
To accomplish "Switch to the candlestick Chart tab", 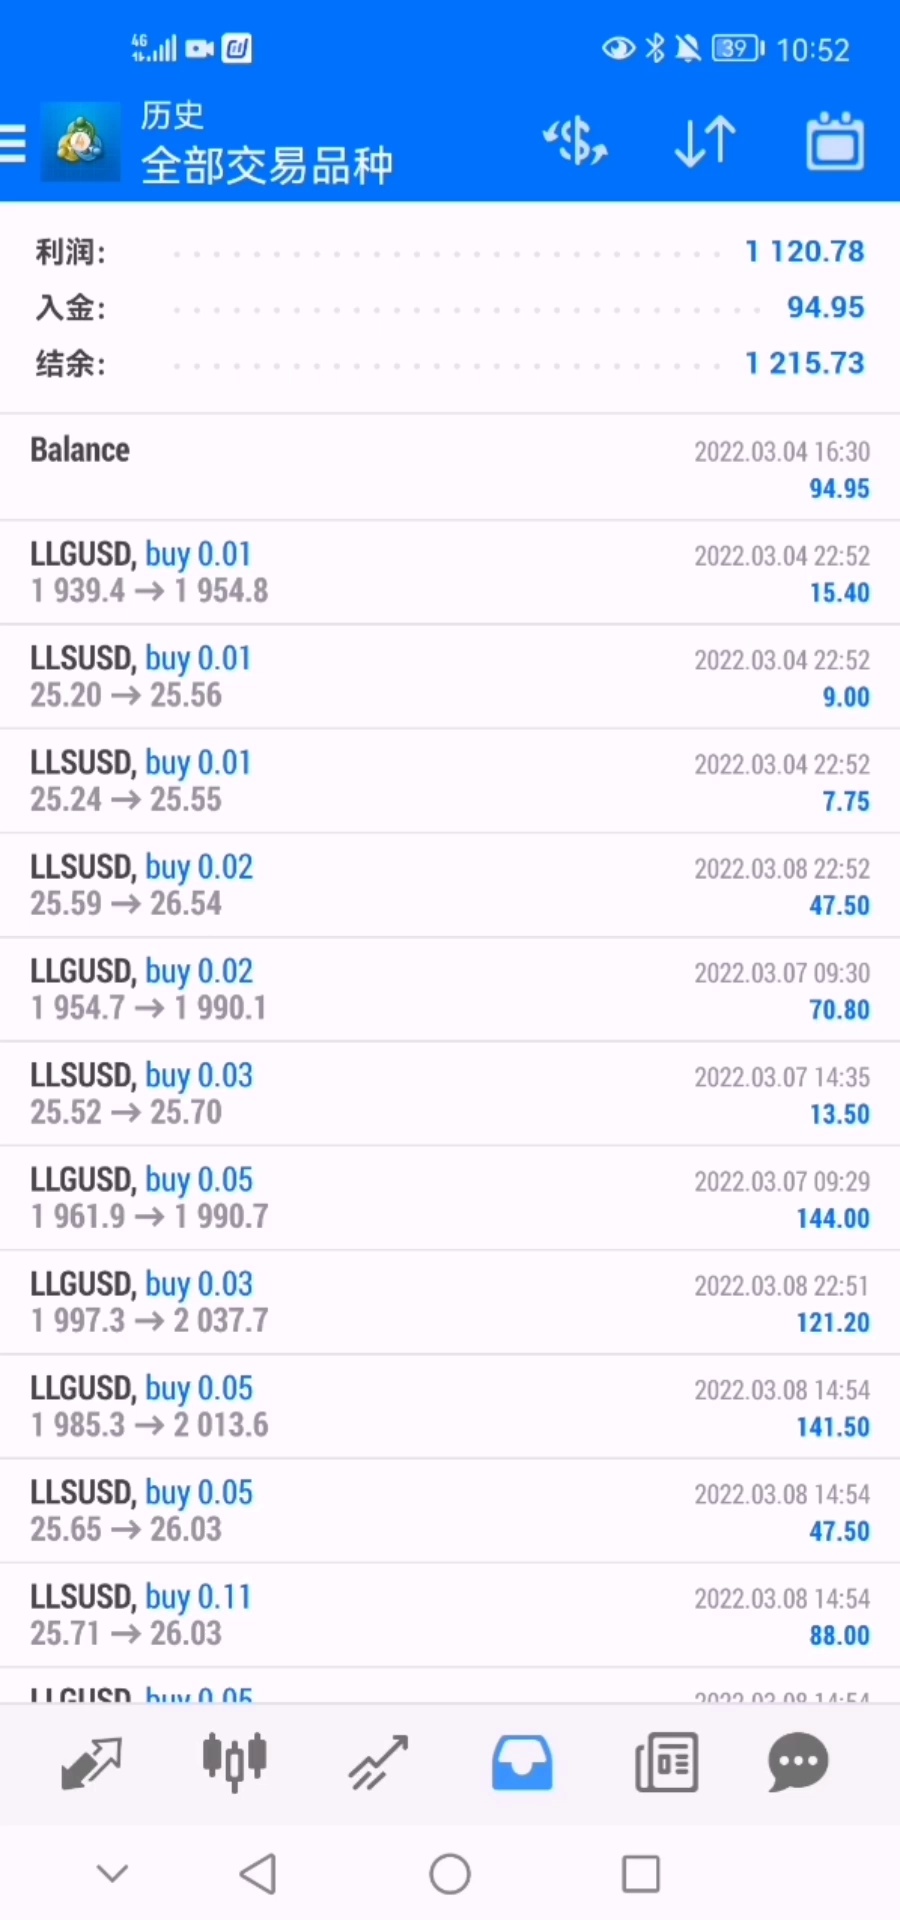I will click(234, 1762).
